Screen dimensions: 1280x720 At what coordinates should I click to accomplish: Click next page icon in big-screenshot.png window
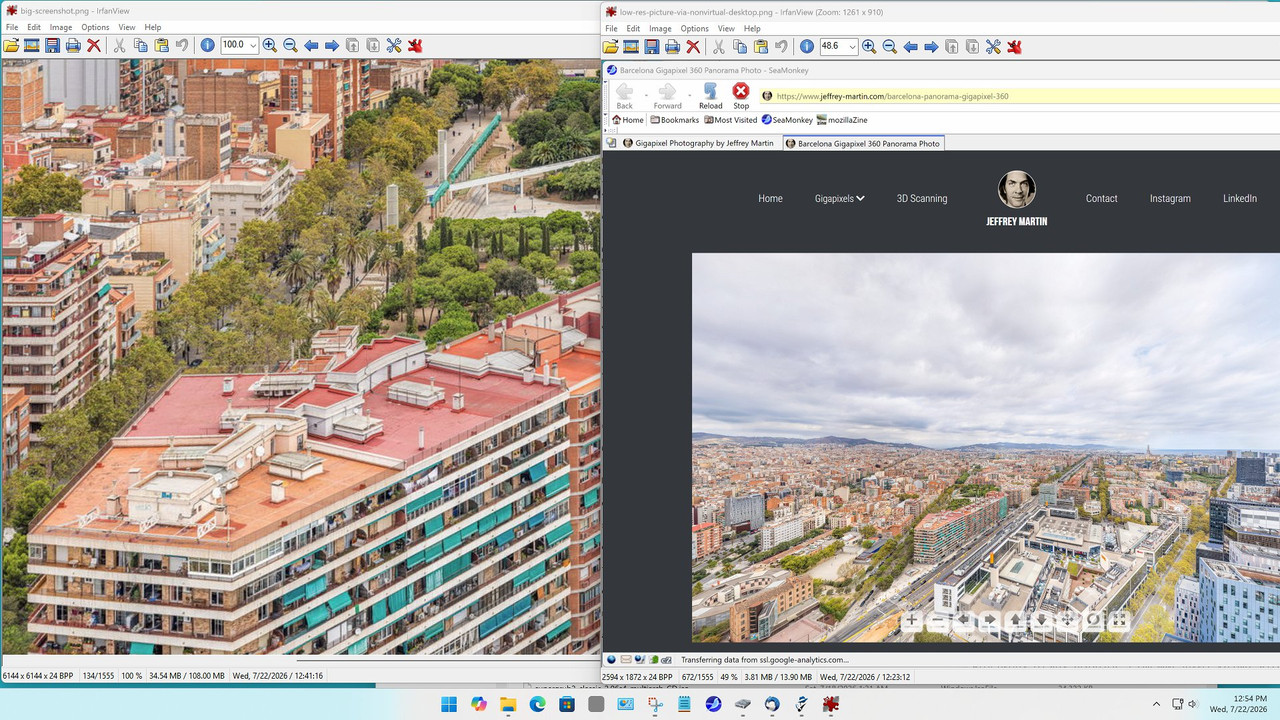click(x=373, y=45)
